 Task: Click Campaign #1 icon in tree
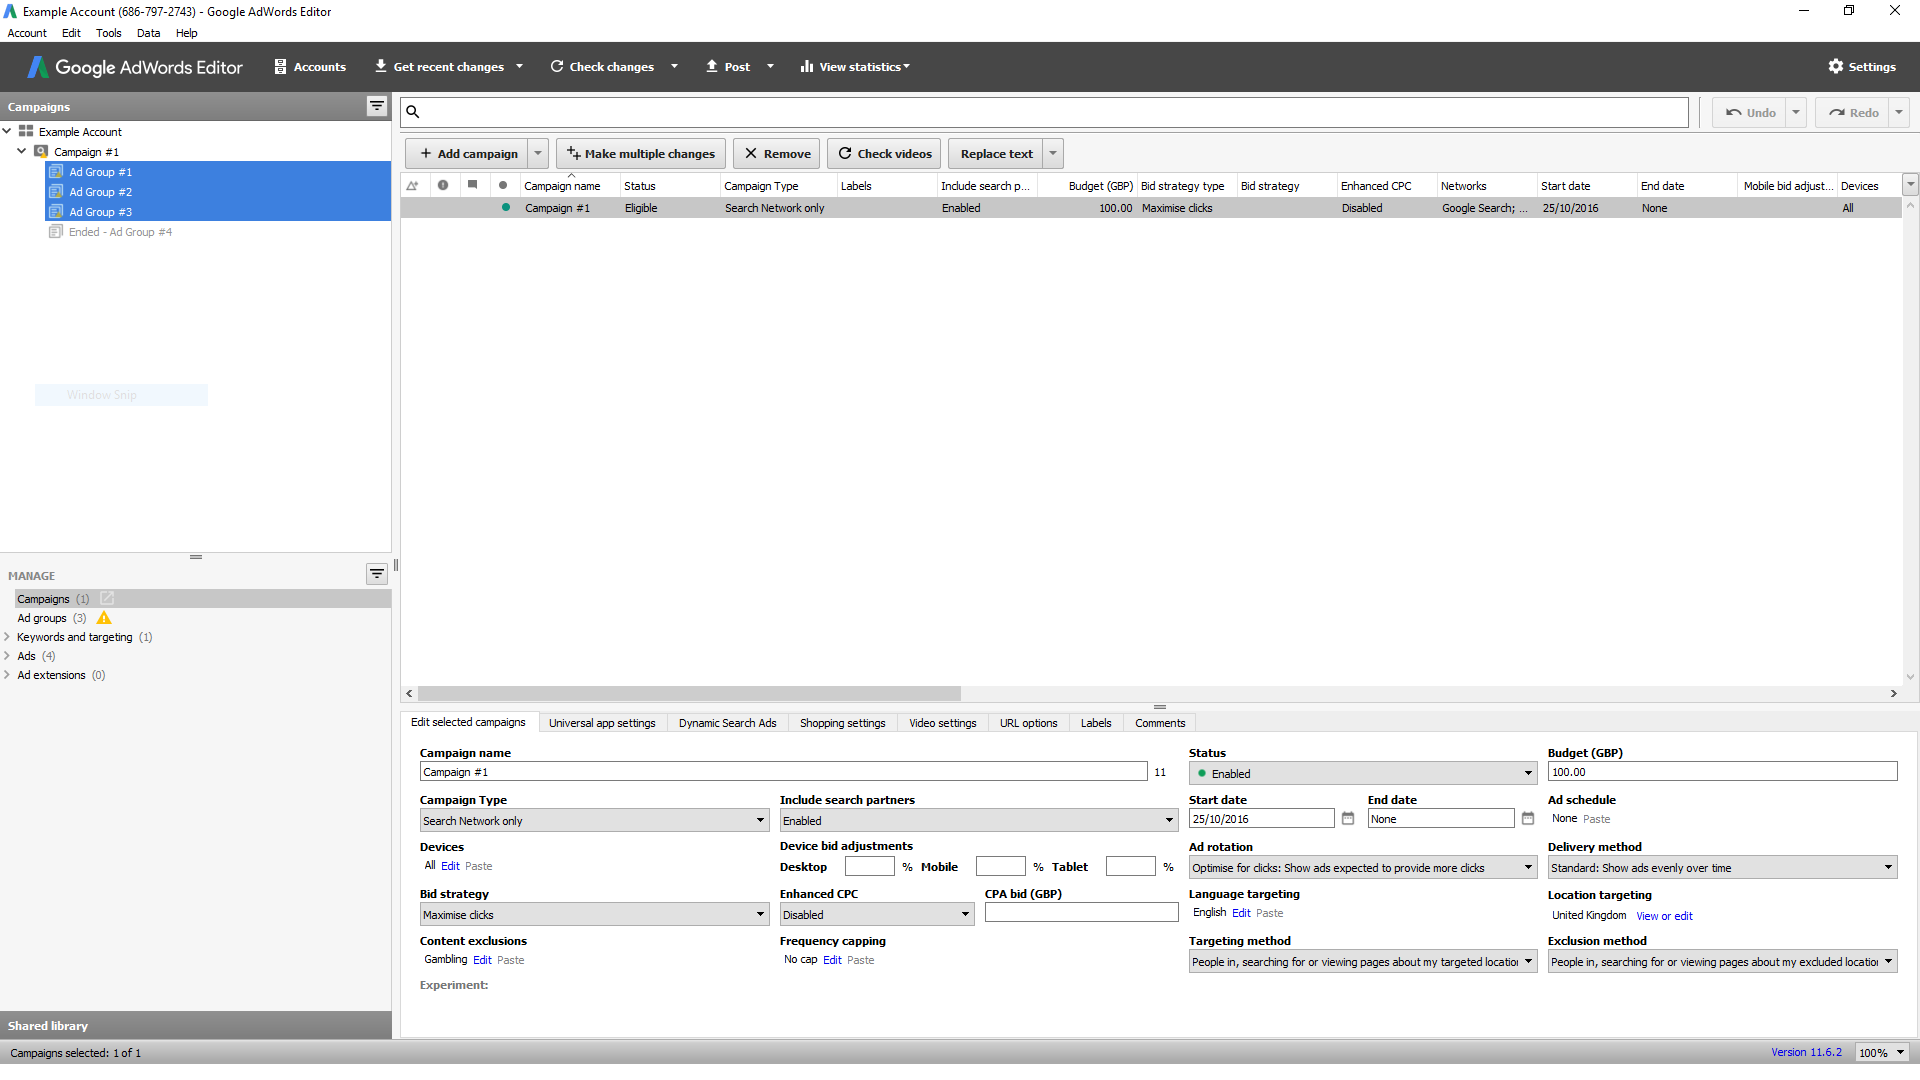click(x=41, y=152)
